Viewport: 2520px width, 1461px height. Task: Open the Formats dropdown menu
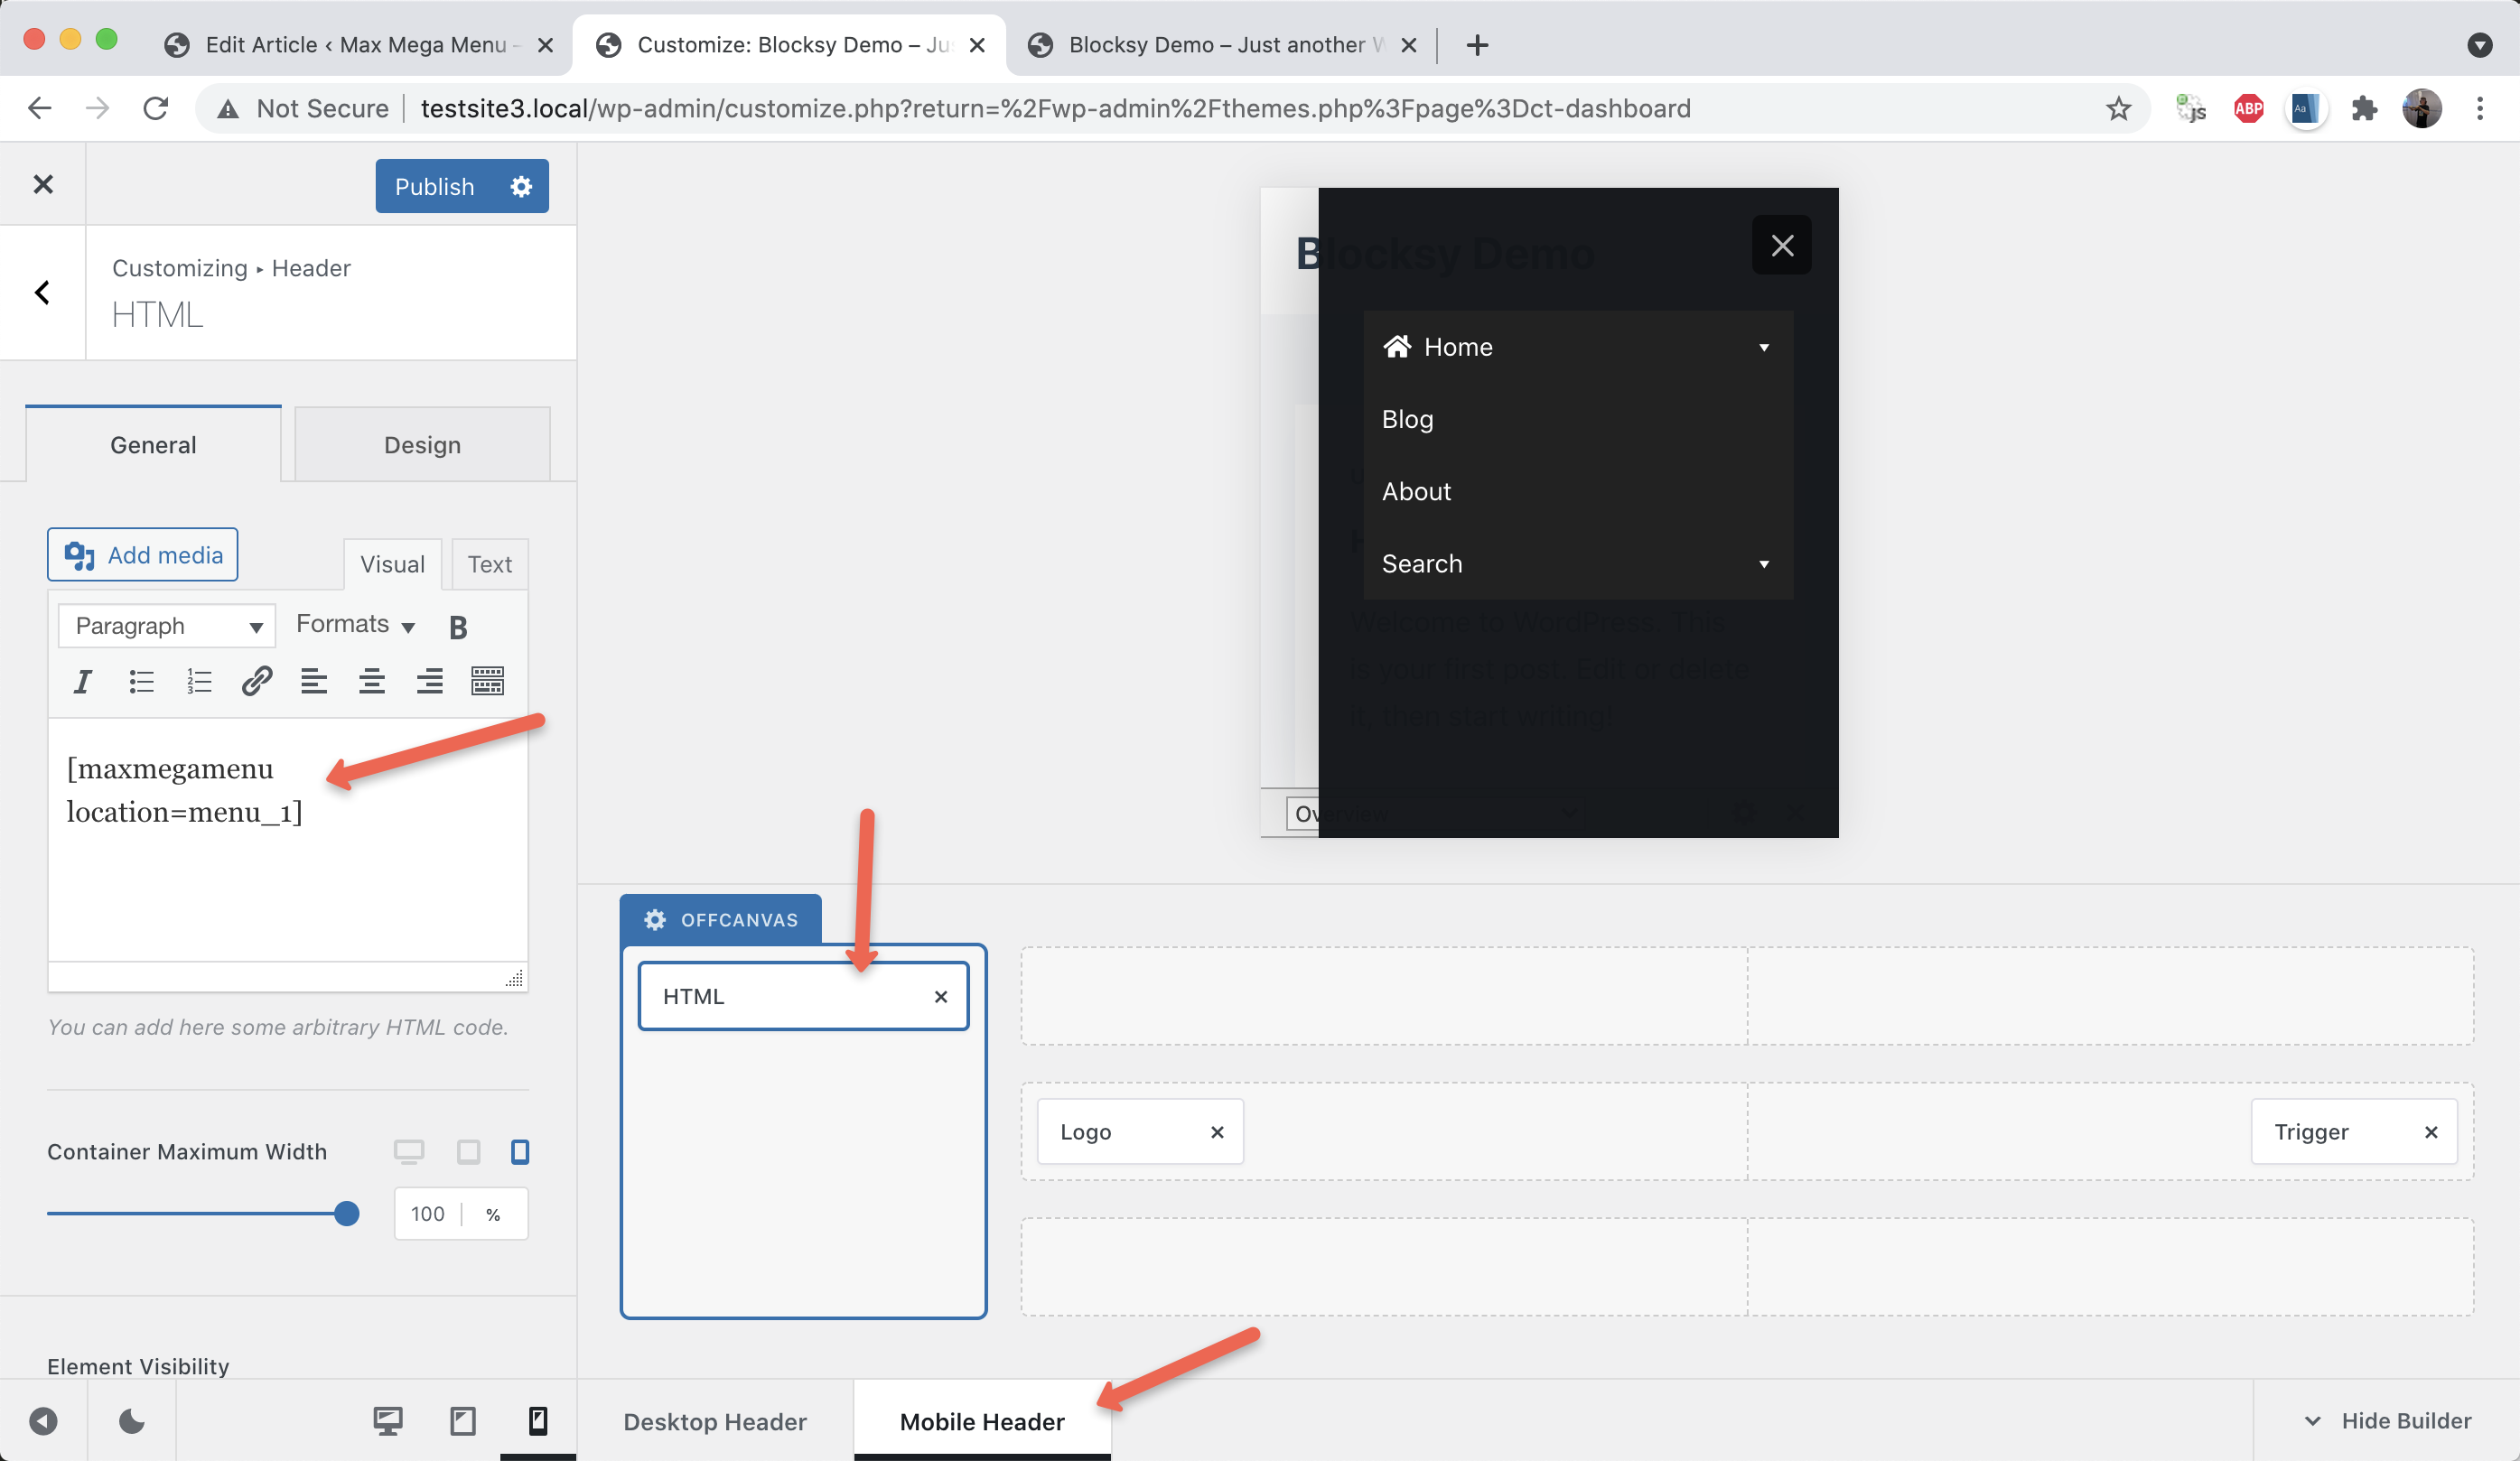[x=355, y=625]
